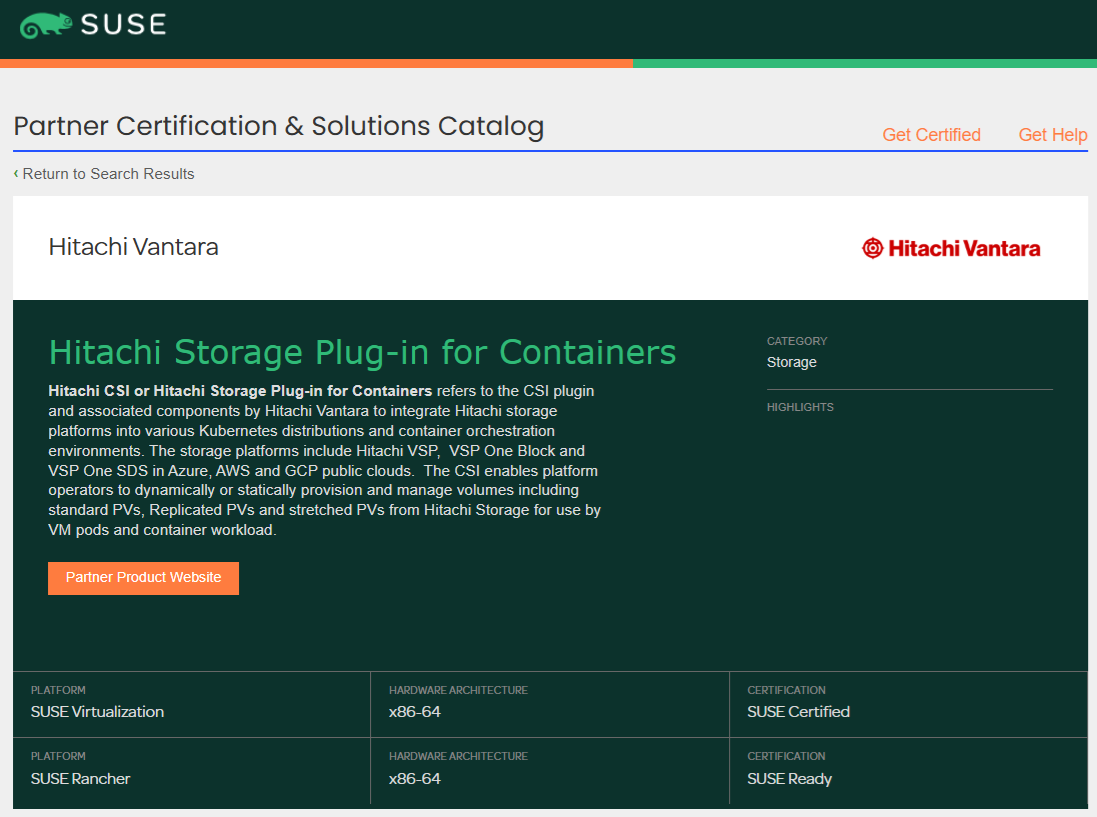Go back via Return to Search Results
1097x817 pixels.
click(104, 173)
